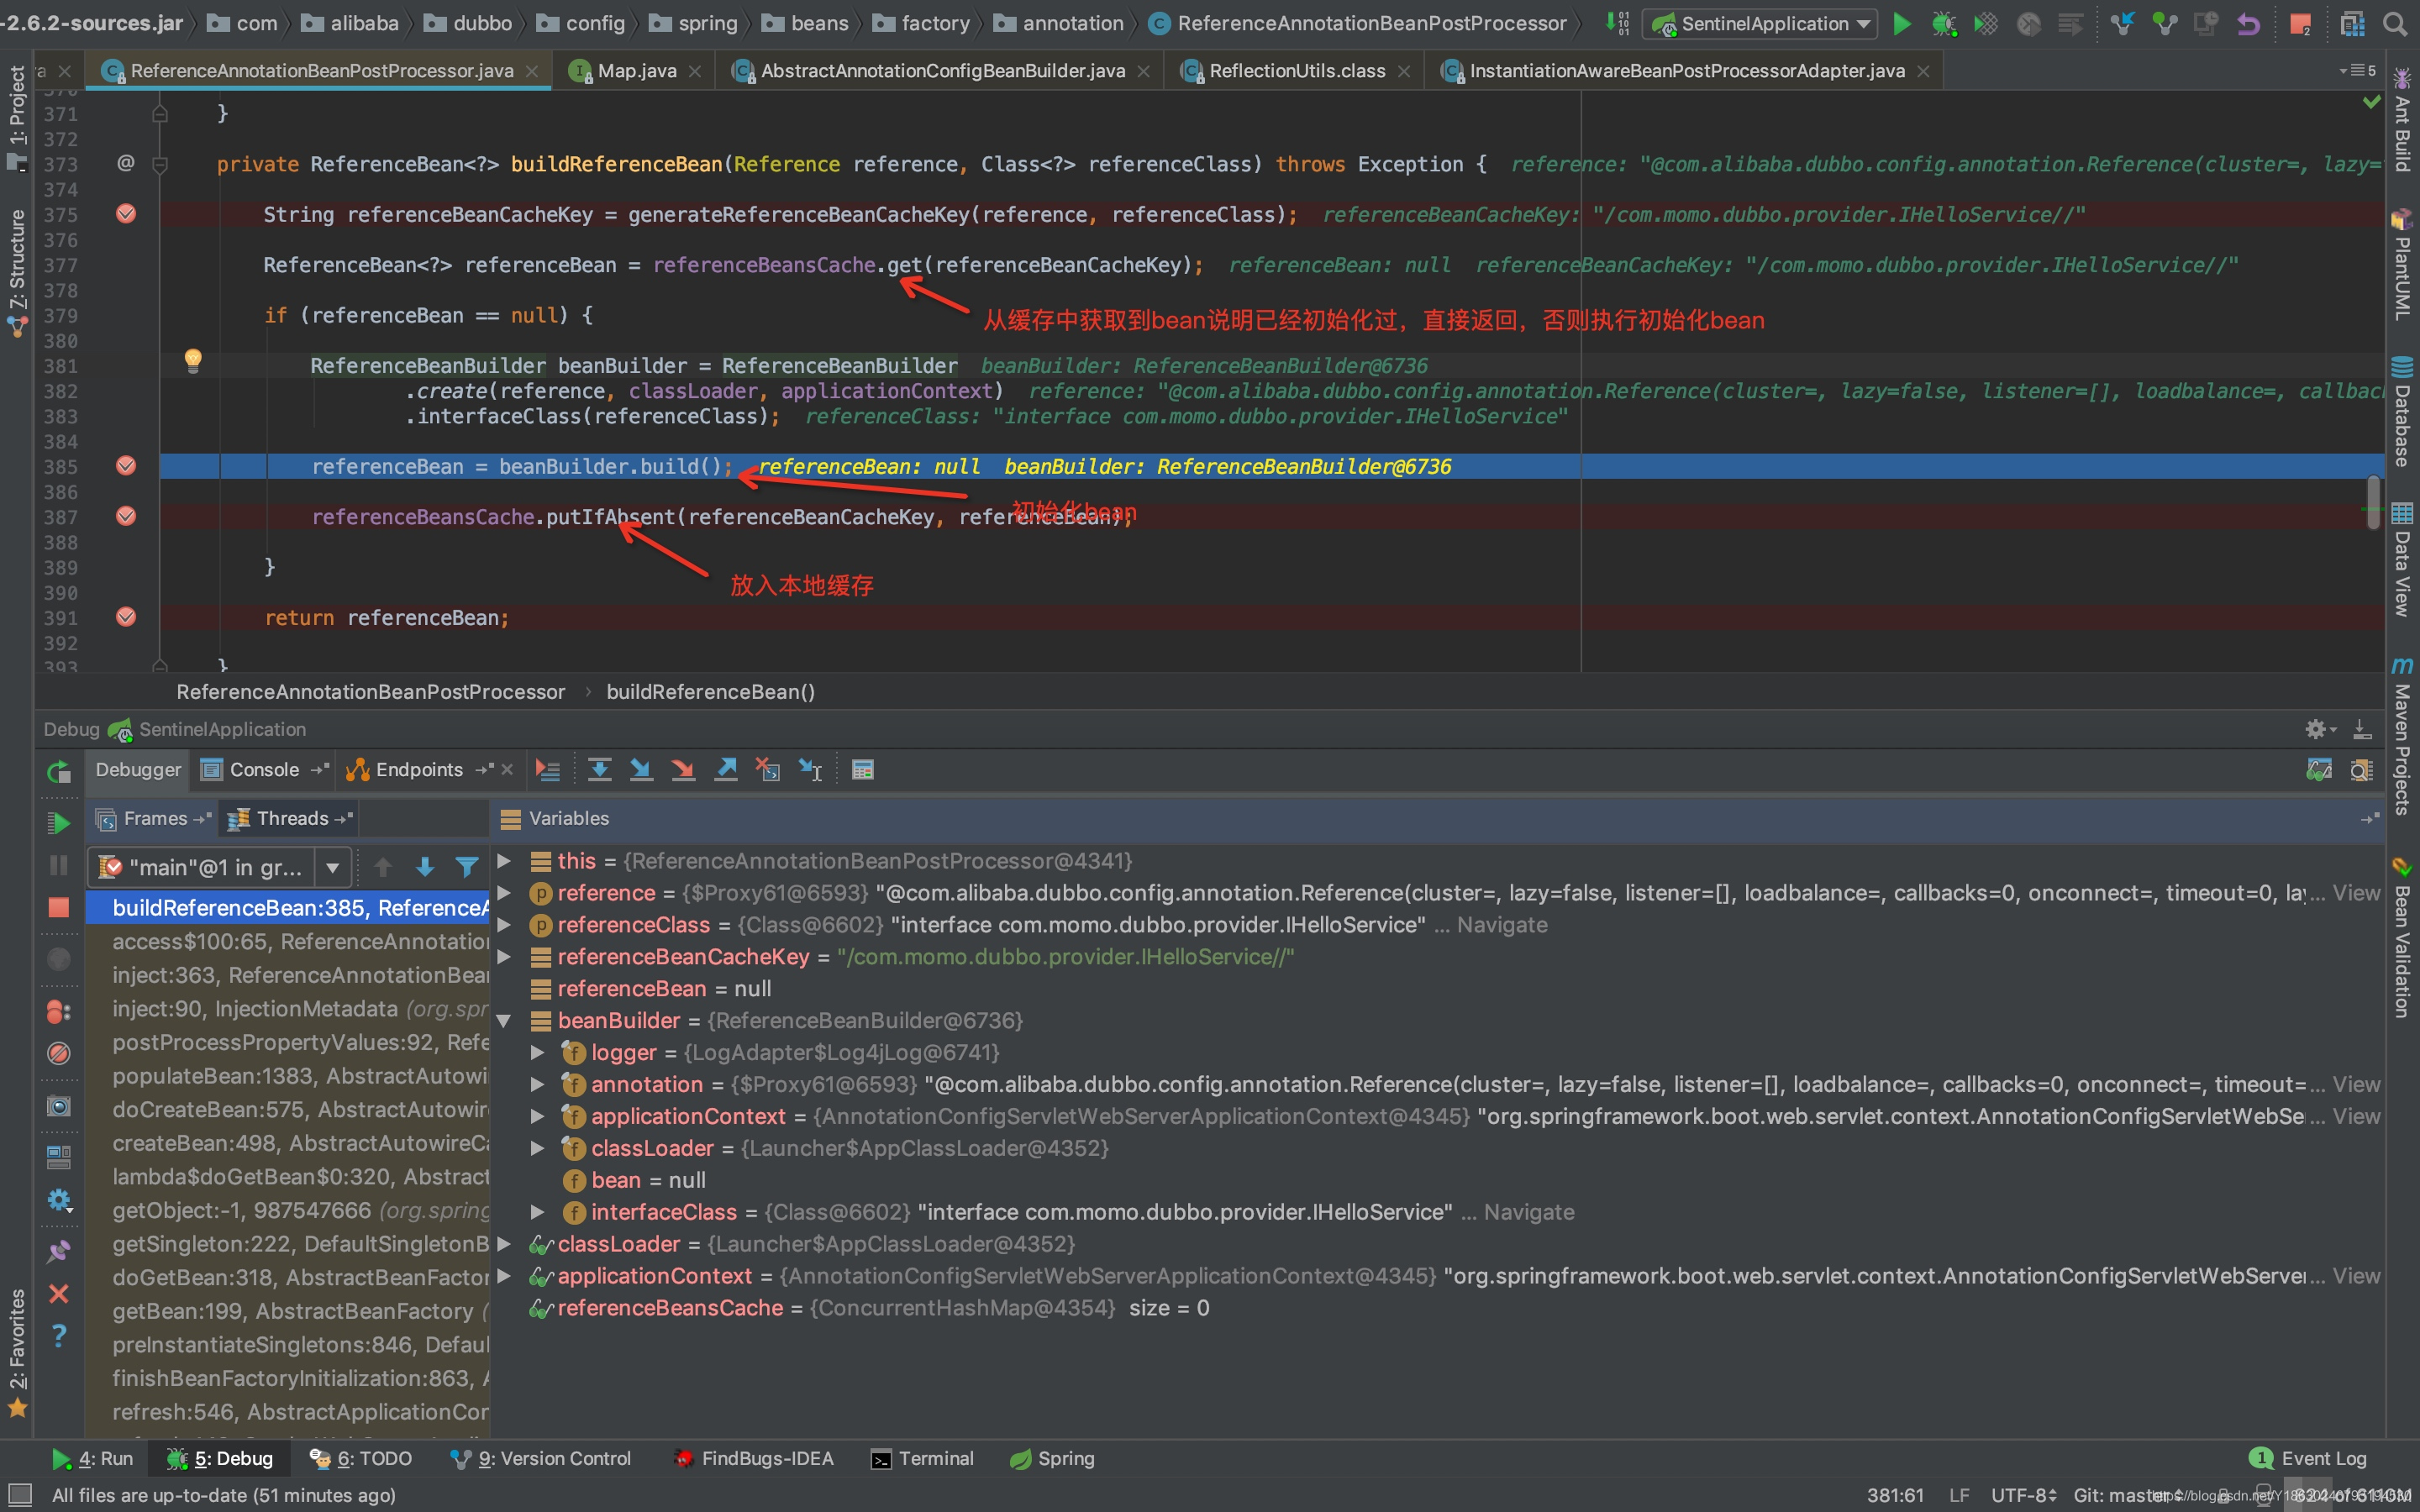Click the Mute Breakpoints icon

click(x=59, y=1053)
